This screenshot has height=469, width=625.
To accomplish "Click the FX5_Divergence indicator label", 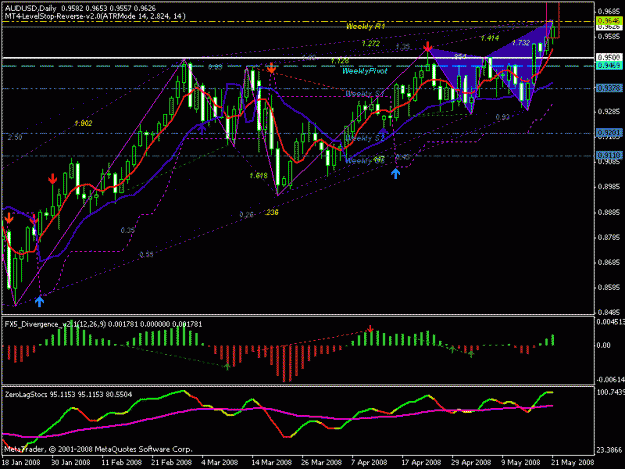I will click(103, 324).
